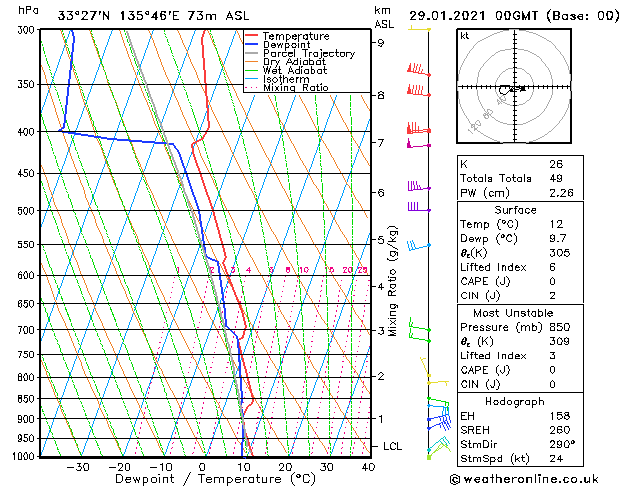The height and width of the screenshot is (486, 629).
Task: Click the EH value 158
Action: click(560, 416)
